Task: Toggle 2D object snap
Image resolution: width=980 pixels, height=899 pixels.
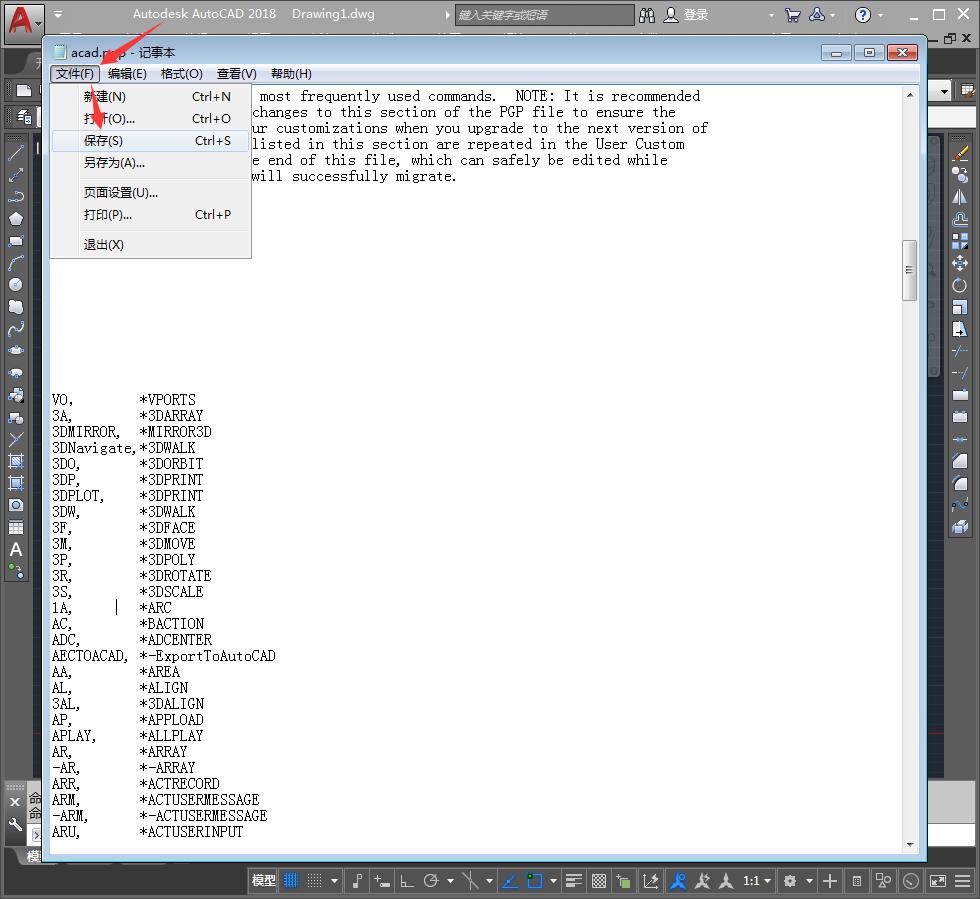Action: pos(534,881)
